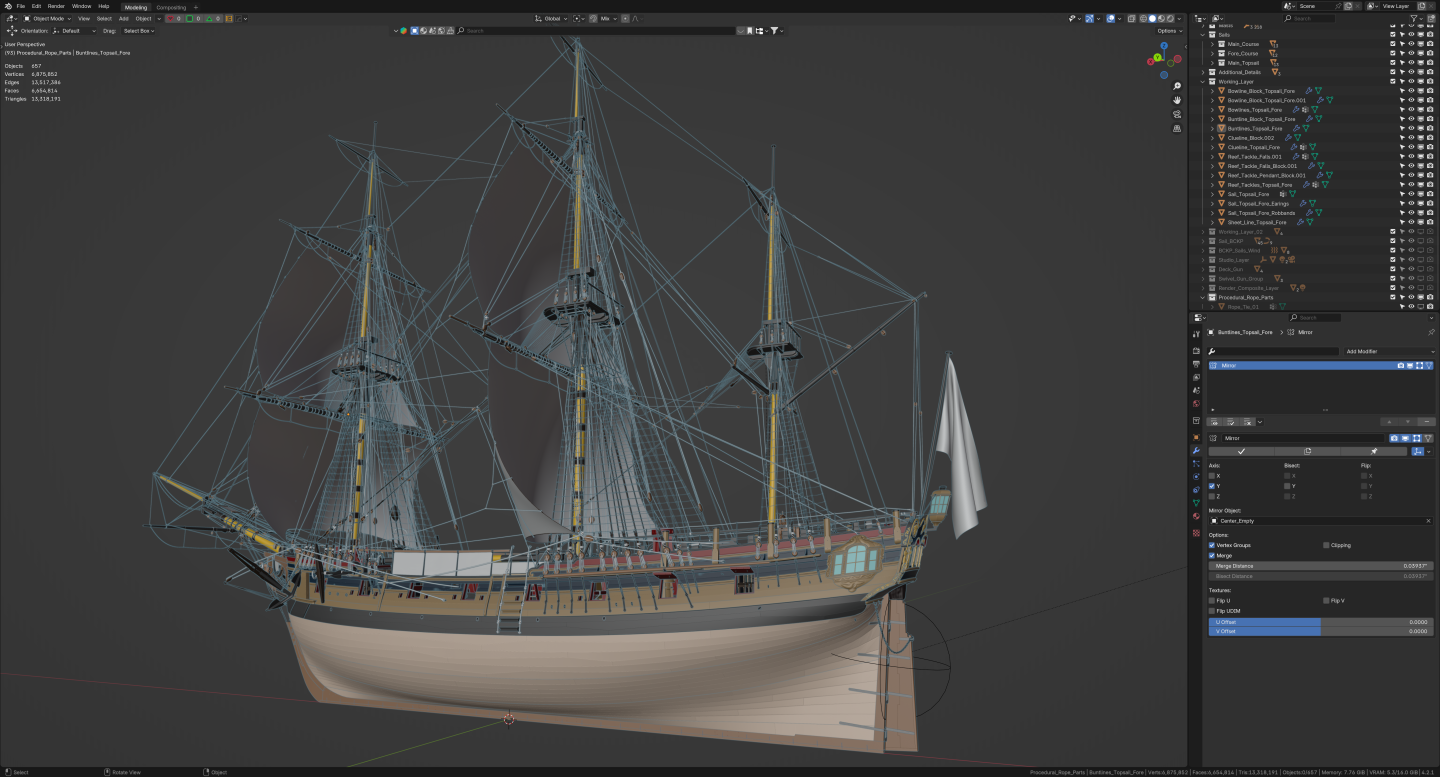The image size is (1440, 777).
Task: Remove modifier with minus button in list
Action: (1427, 422)
